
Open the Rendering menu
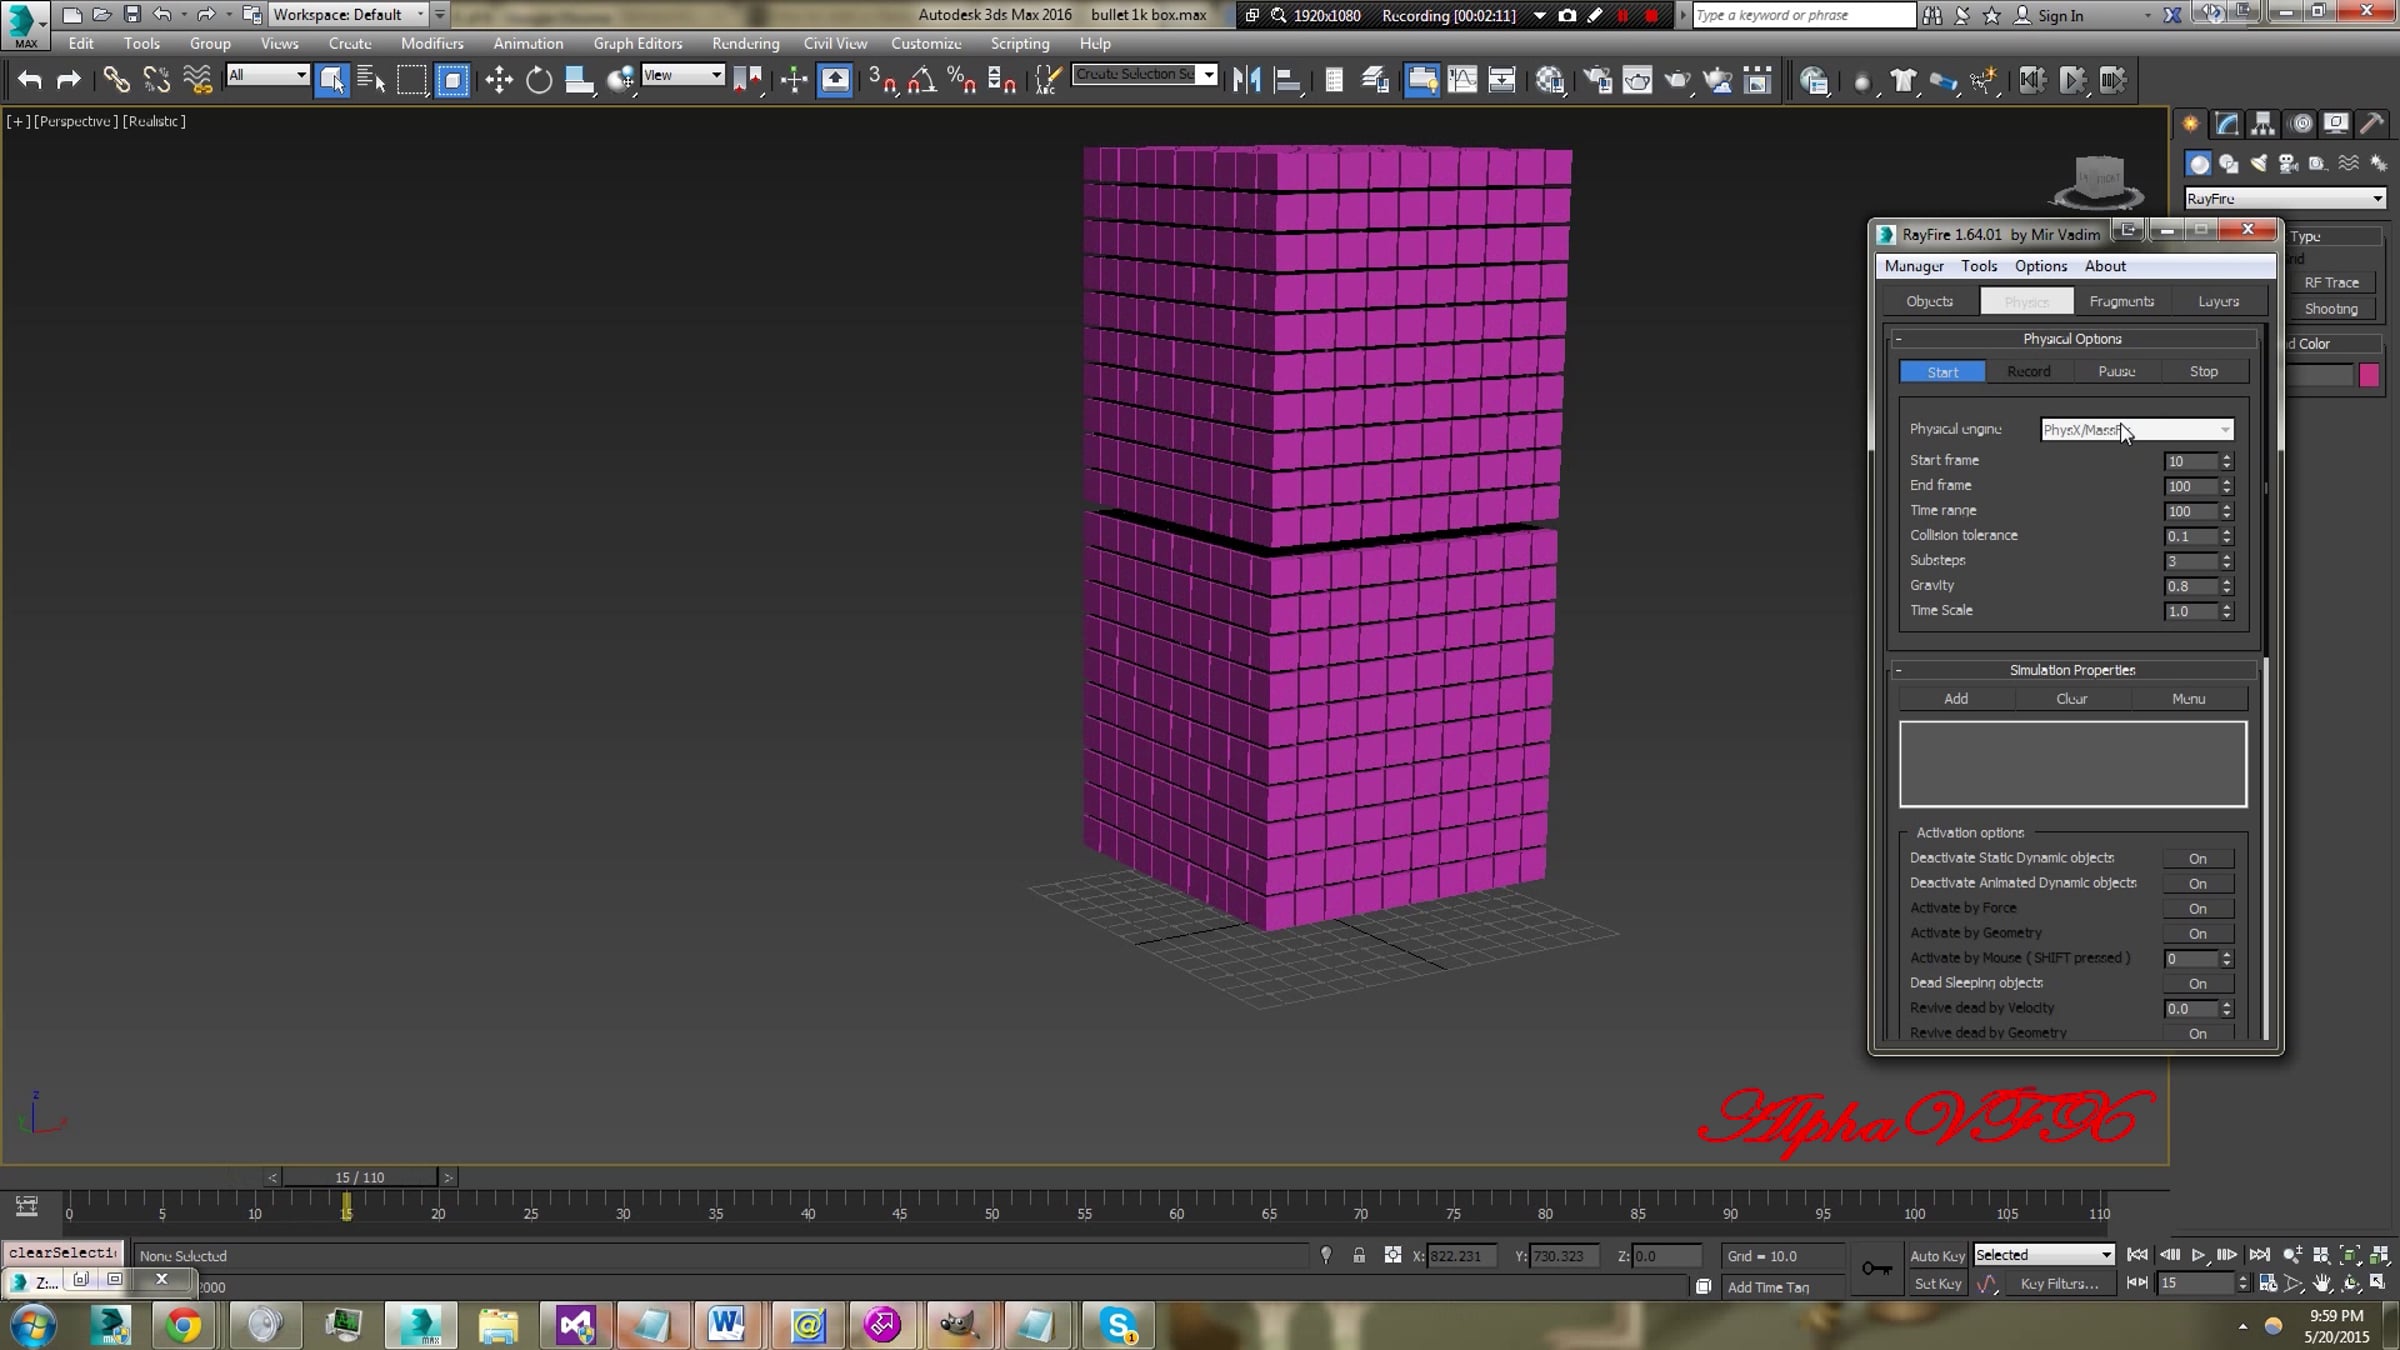click(x=745, y=44)
